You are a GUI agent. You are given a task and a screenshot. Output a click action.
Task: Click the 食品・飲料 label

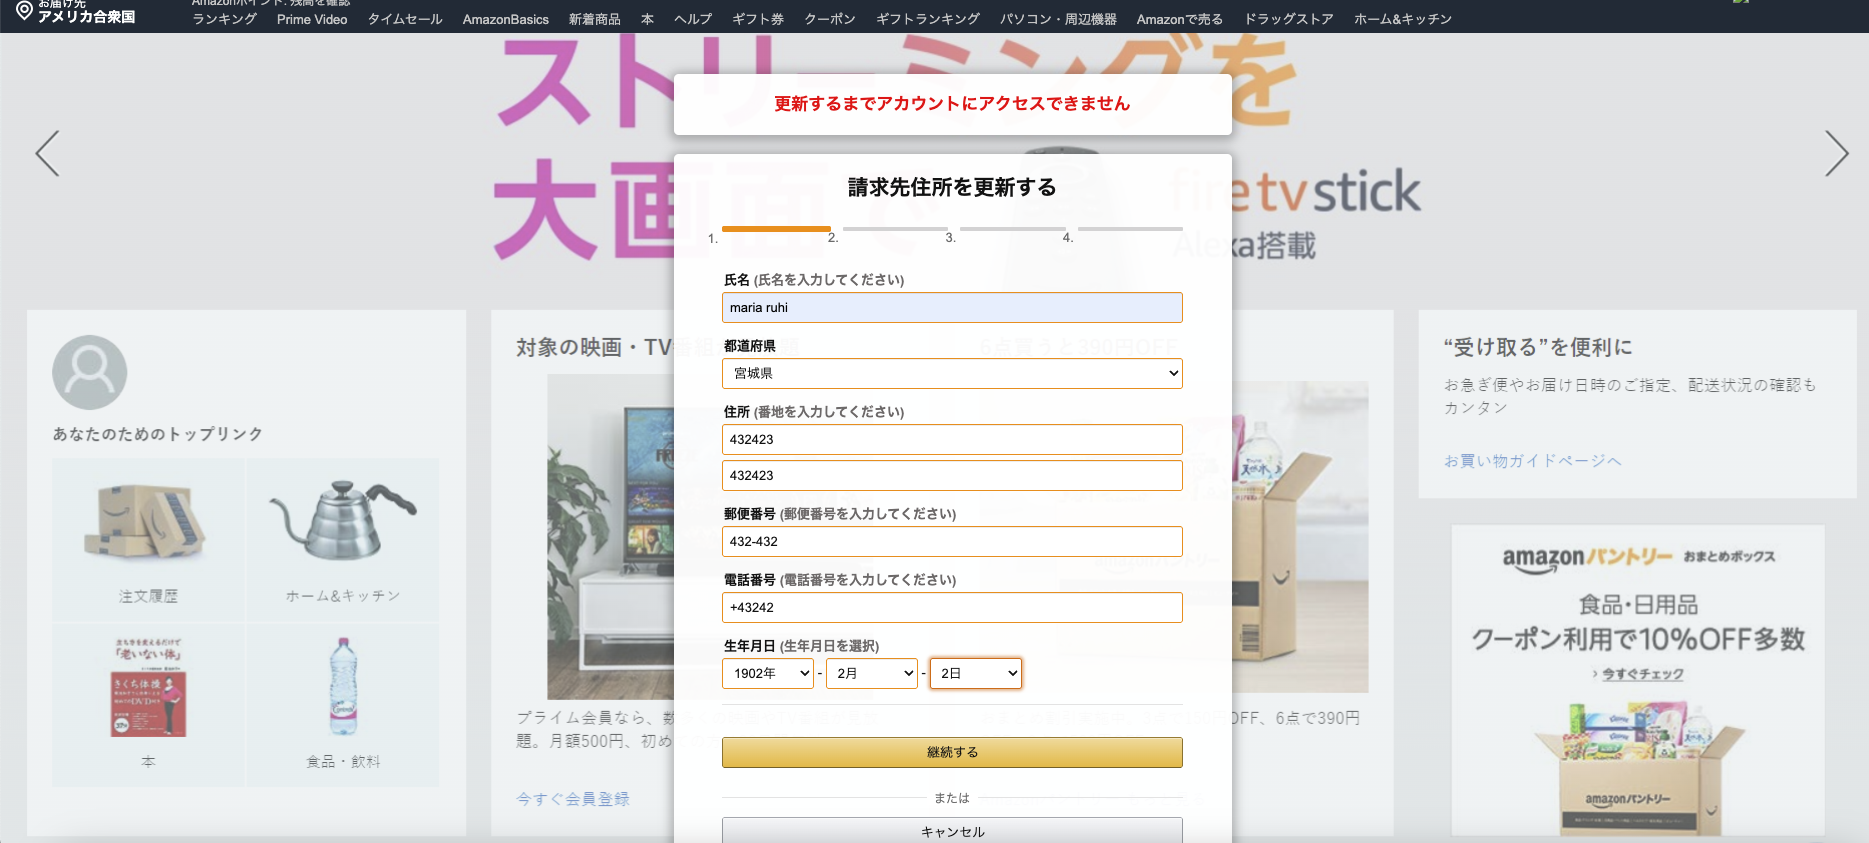tap(343, 761)
